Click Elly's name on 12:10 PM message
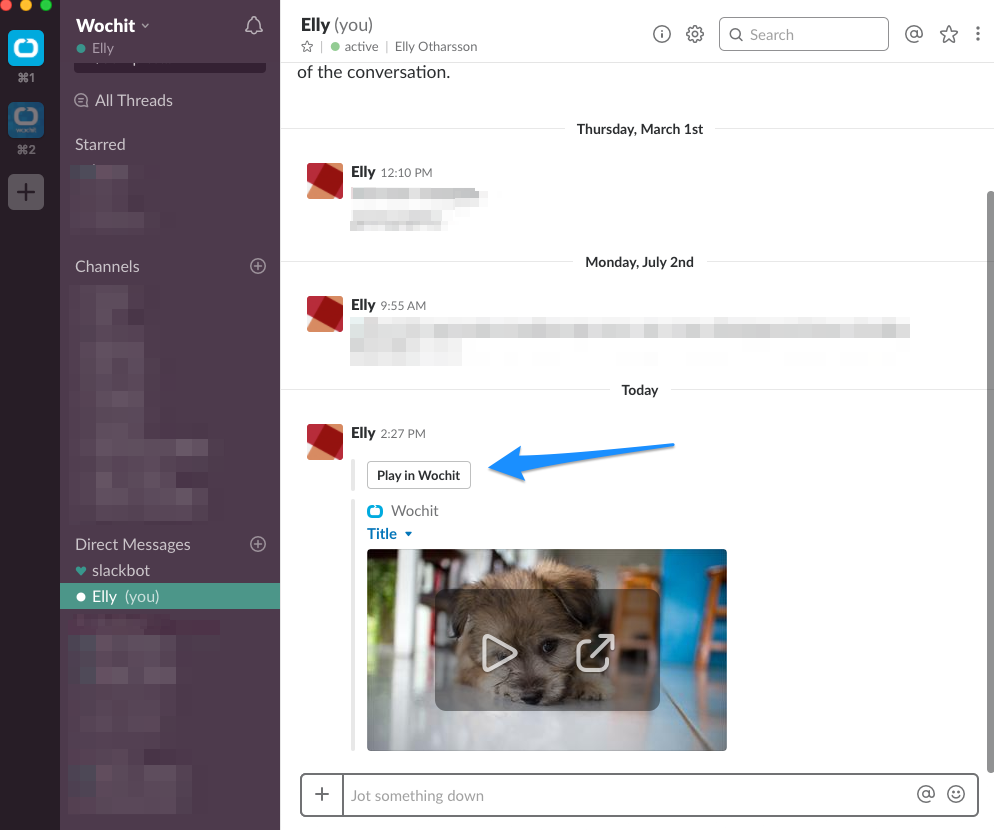 [363, 172]
